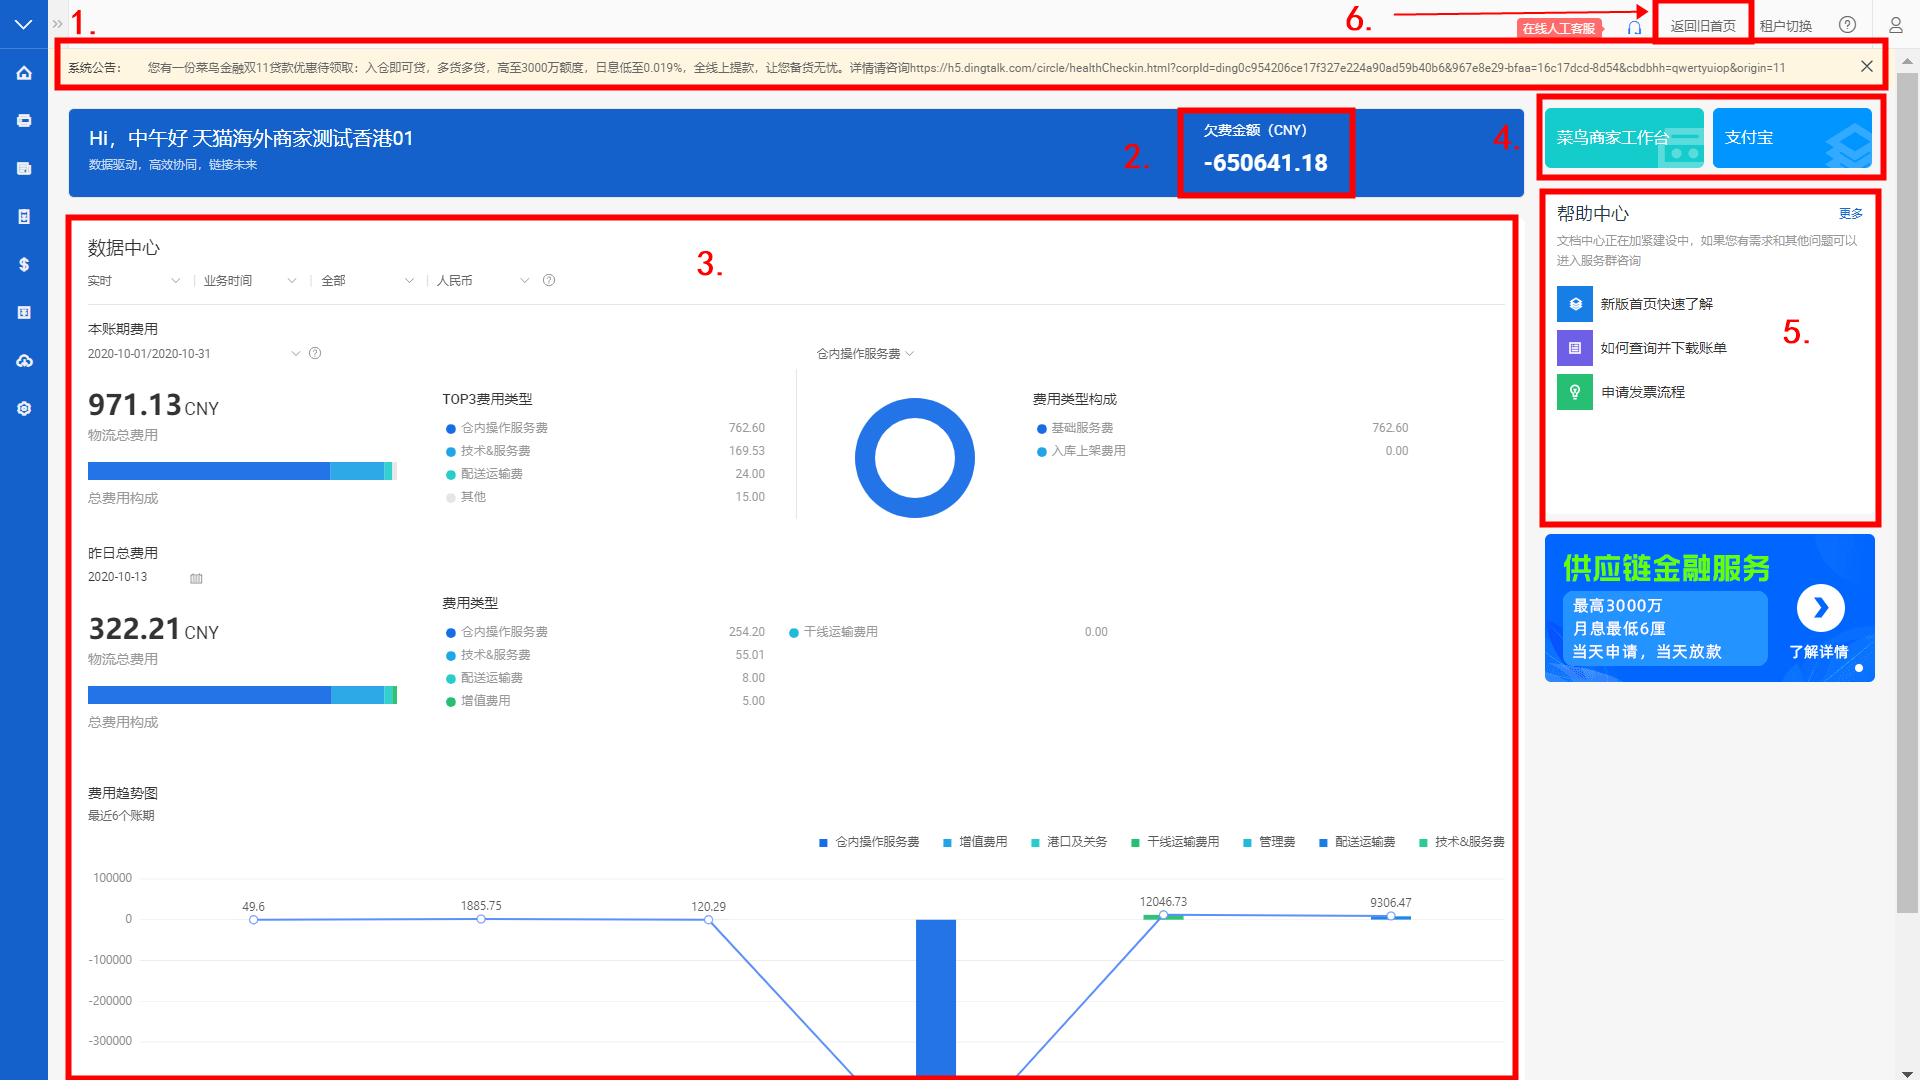Image resolution: width=1920 pixels, height=1080 pixels.
Task: Click the headset customer service icon
Action: tap(1634, 27)
